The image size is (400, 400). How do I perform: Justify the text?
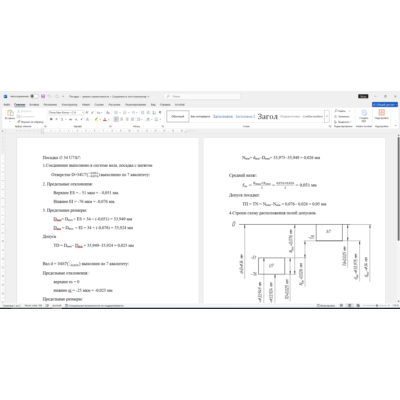pos(132,119)
